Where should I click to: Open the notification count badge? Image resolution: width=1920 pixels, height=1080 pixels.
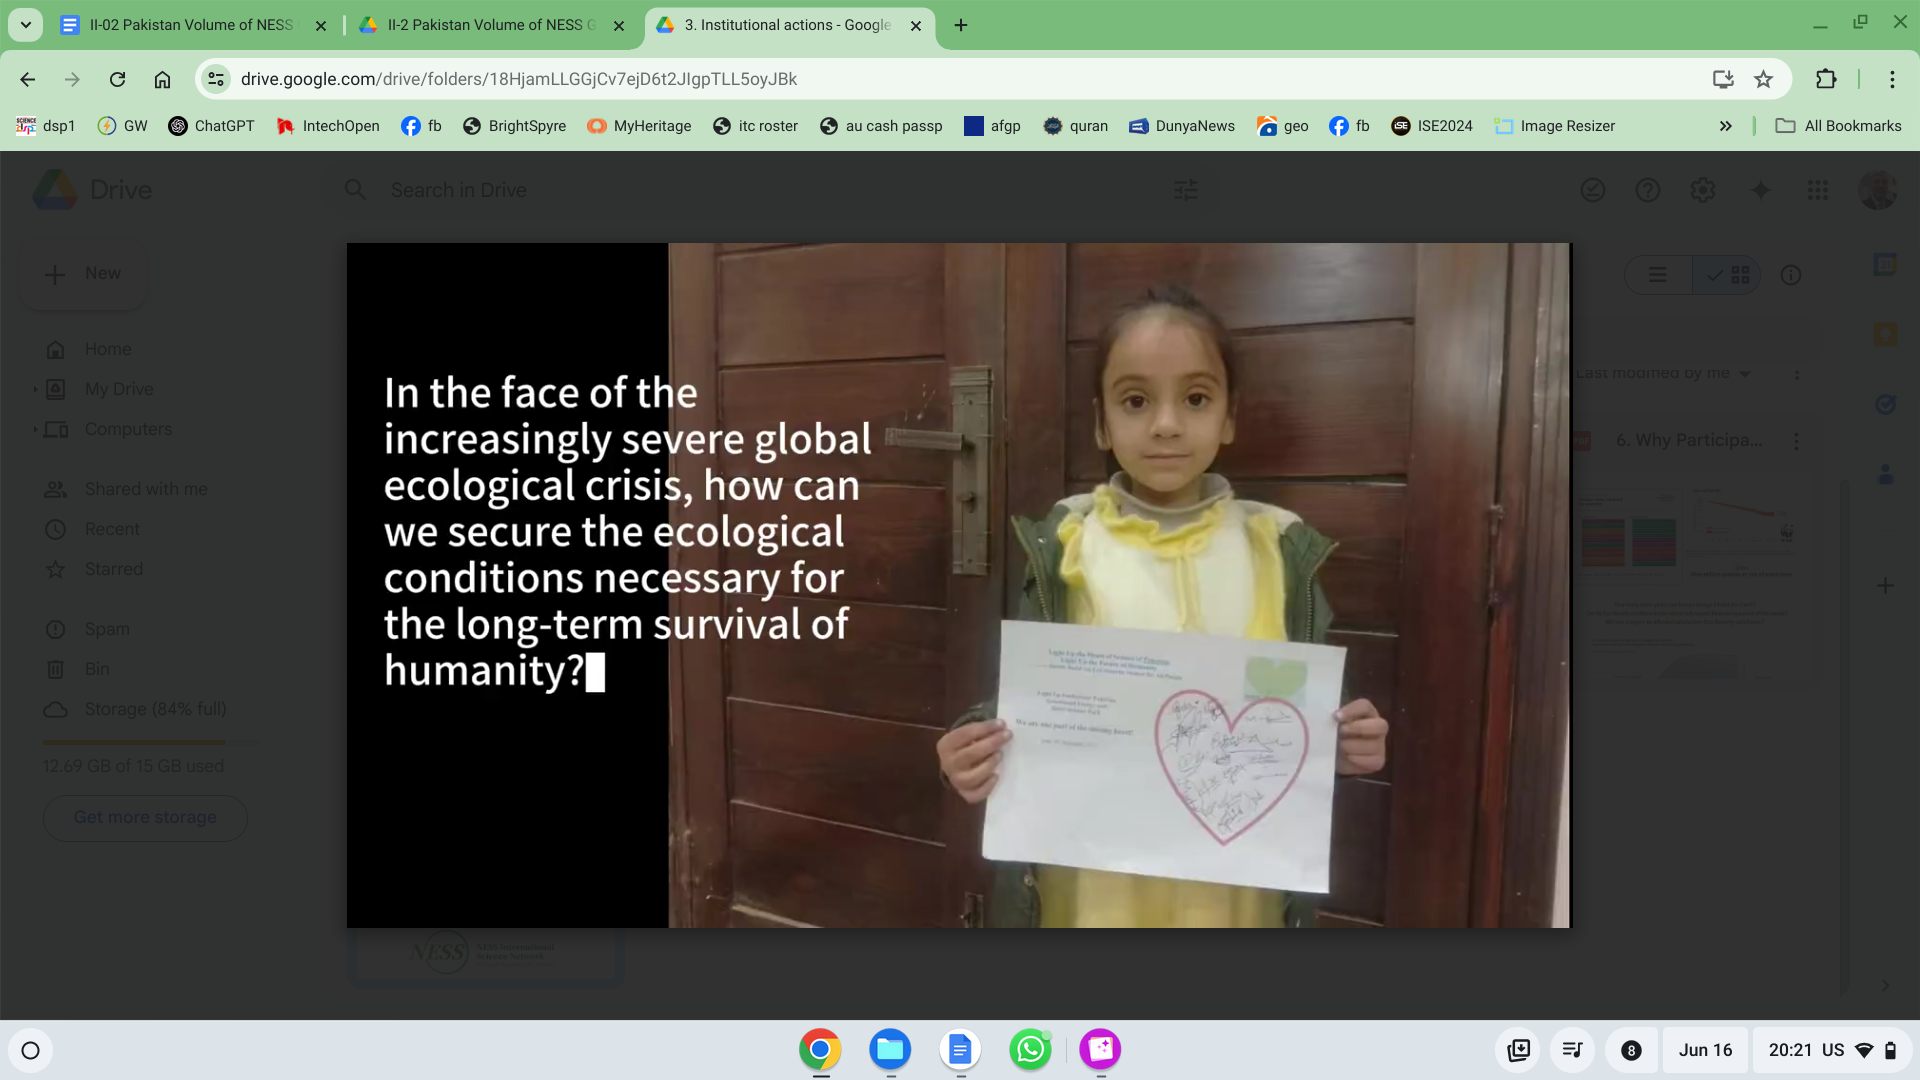tap(1631, 1050)
